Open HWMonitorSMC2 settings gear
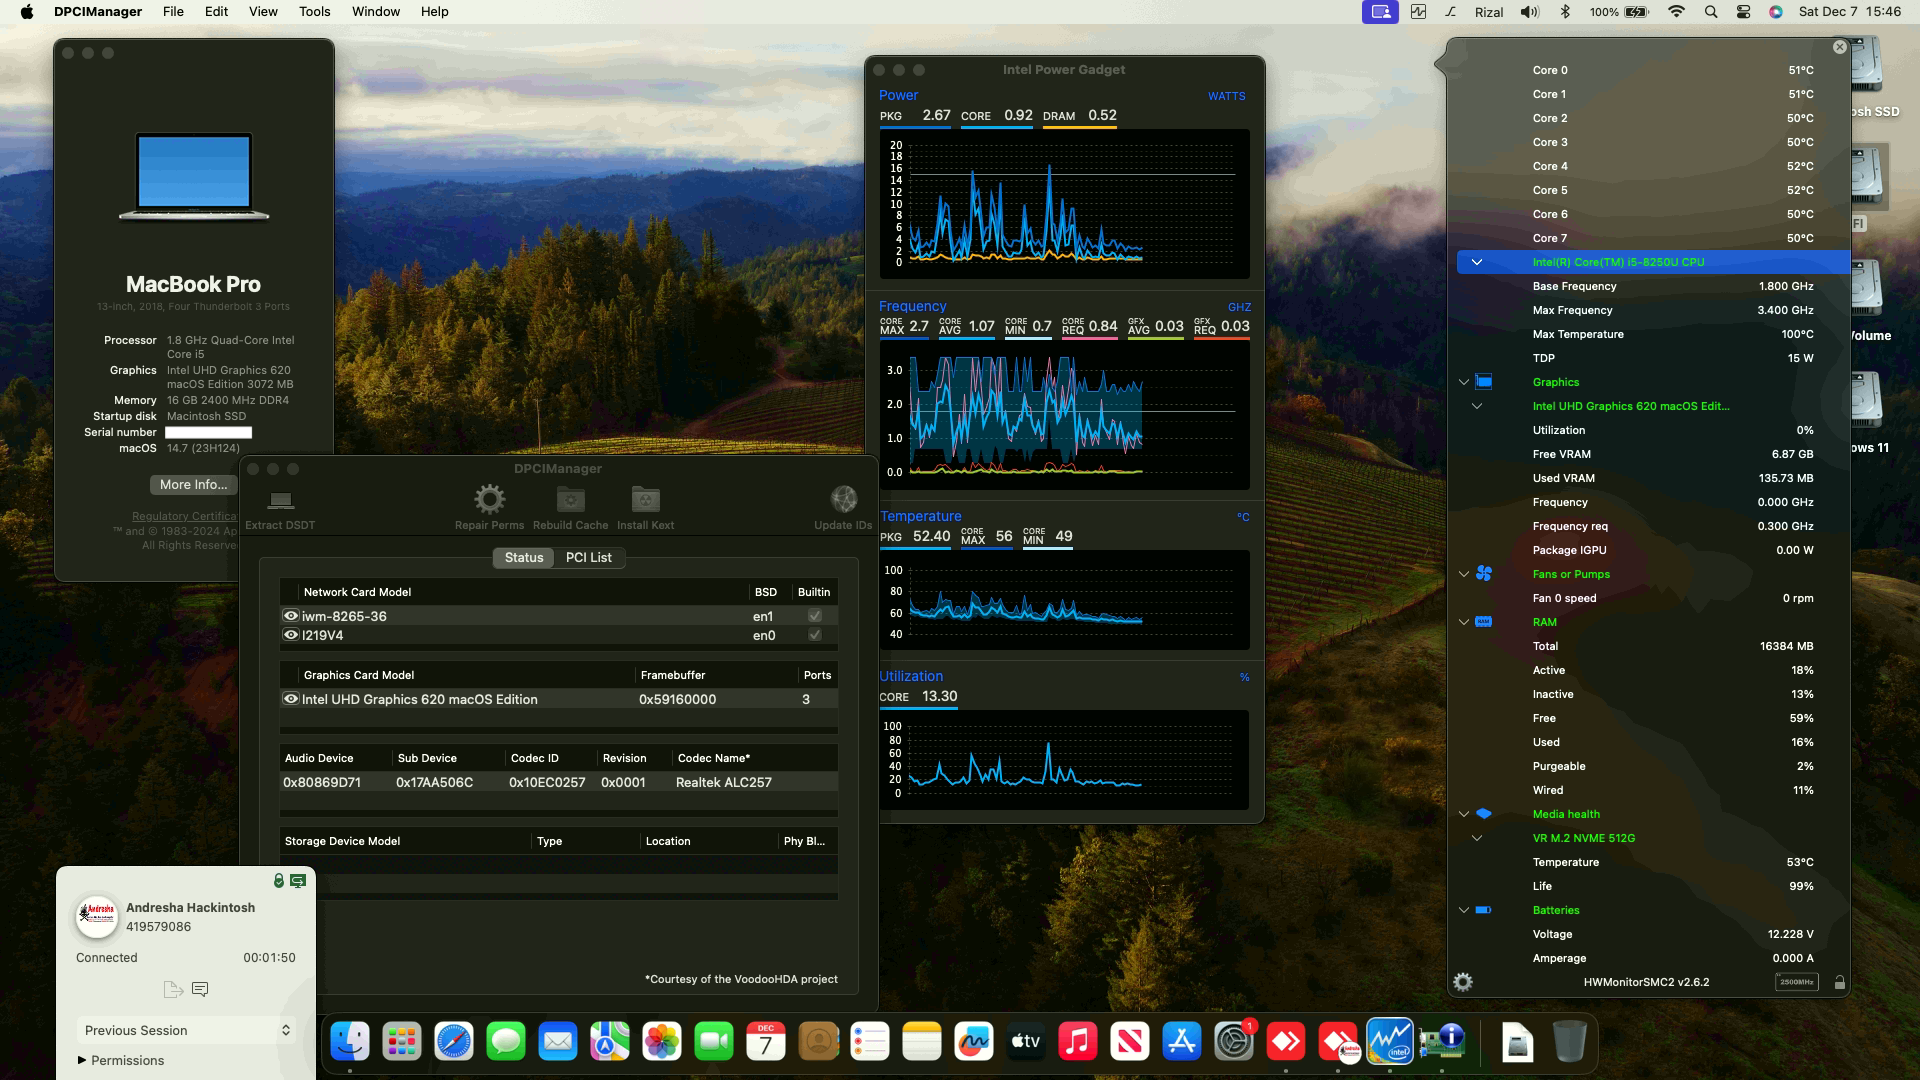Screen dimensions: 1920x1080 coord(1463,982)
